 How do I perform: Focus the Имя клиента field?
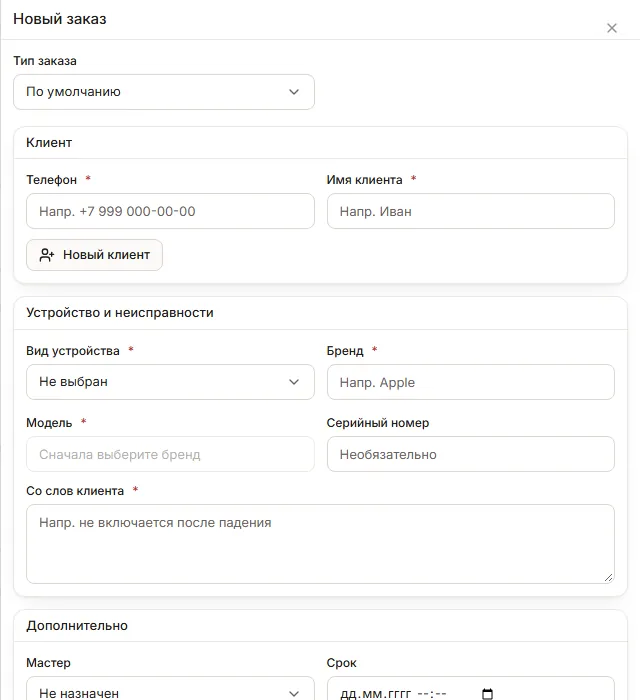(470, 211)
